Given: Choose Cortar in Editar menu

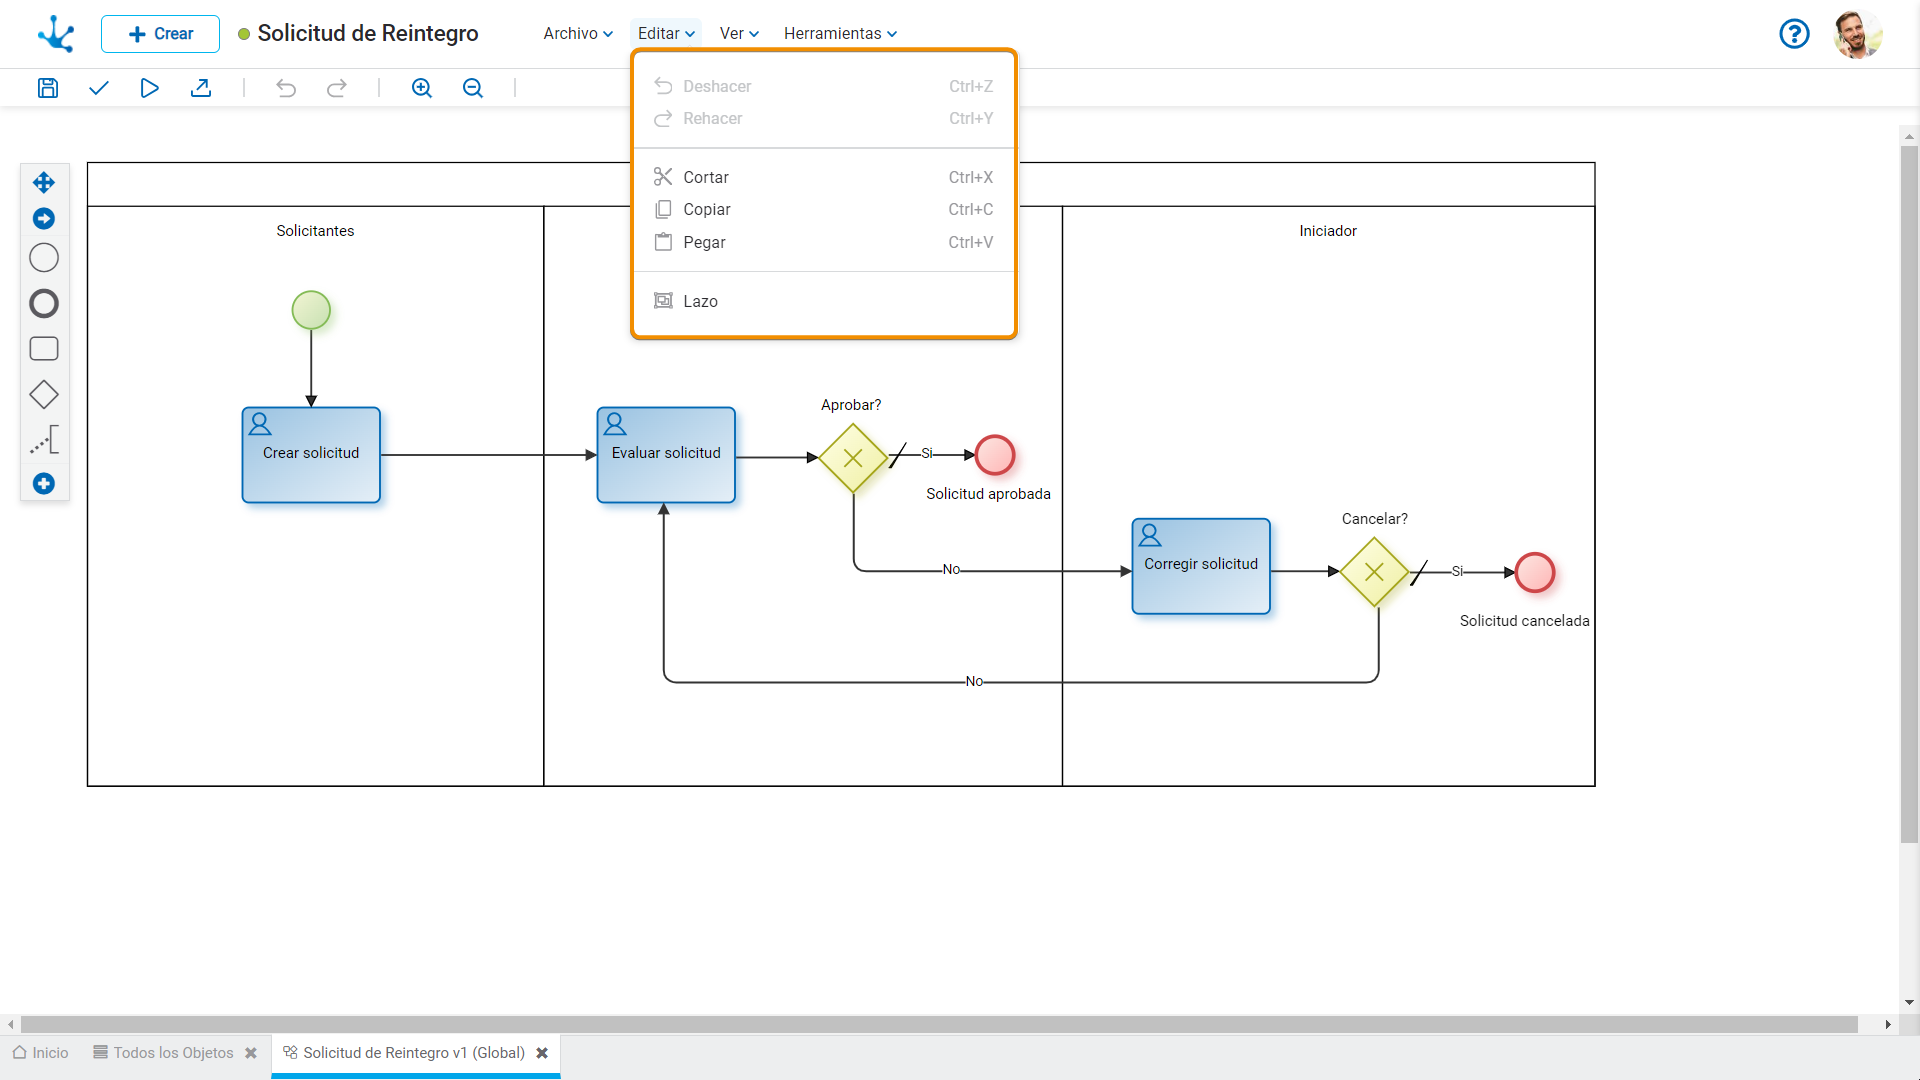Looking at the screenshot, I should tap(824, 177).
